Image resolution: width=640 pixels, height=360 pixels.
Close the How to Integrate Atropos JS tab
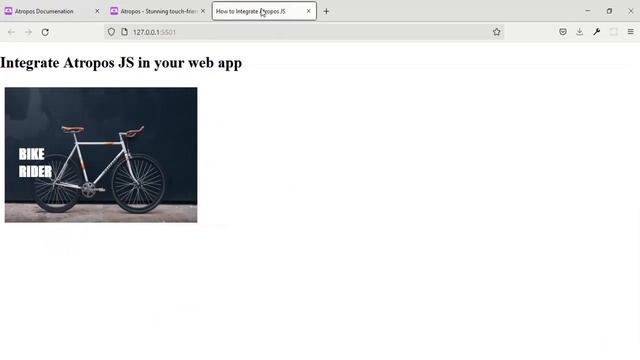click(x=309, y=11)
